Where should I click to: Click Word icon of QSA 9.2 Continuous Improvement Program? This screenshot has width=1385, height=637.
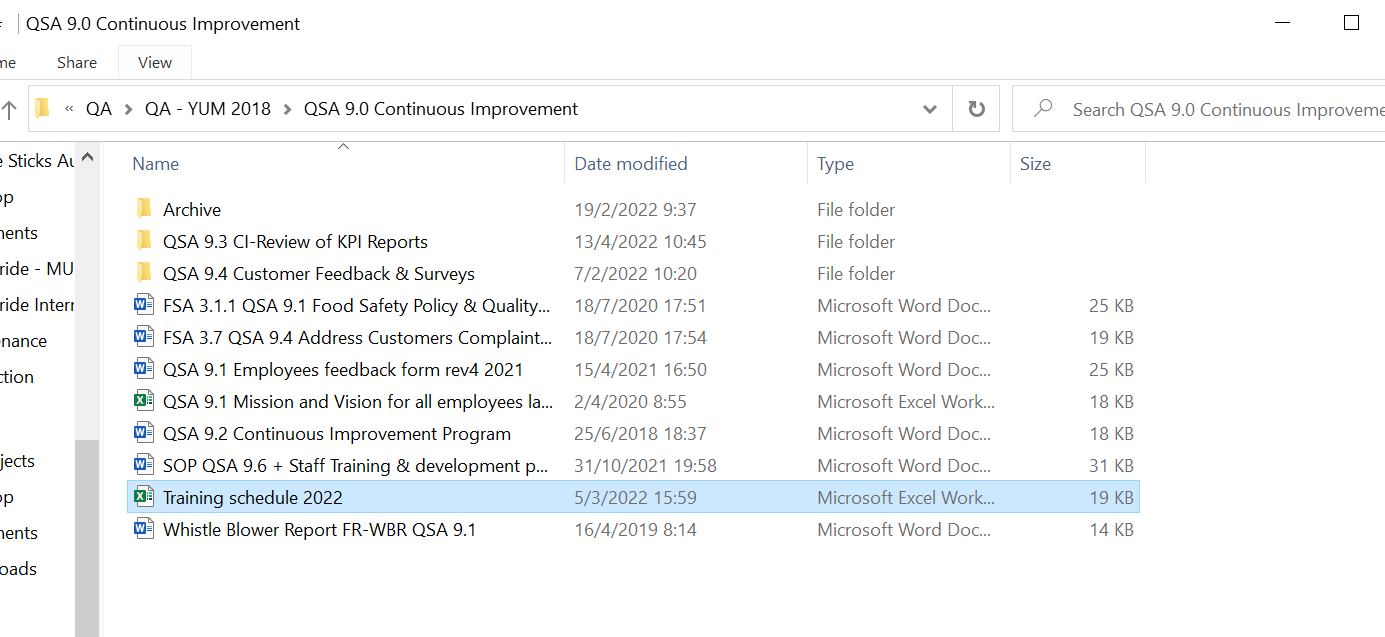click(144, 433)
